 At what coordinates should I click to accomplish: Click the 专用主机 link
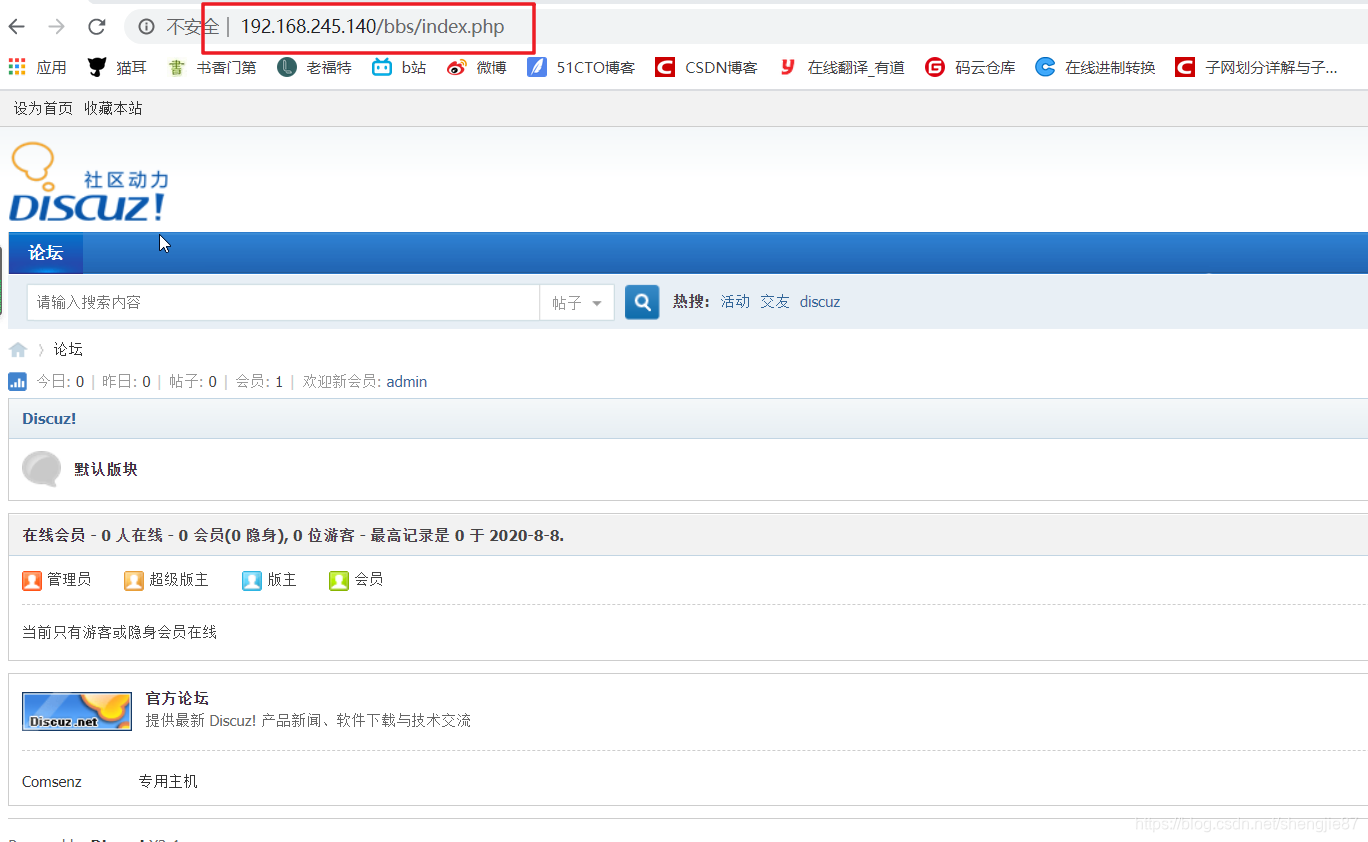[x=168, y=781]
